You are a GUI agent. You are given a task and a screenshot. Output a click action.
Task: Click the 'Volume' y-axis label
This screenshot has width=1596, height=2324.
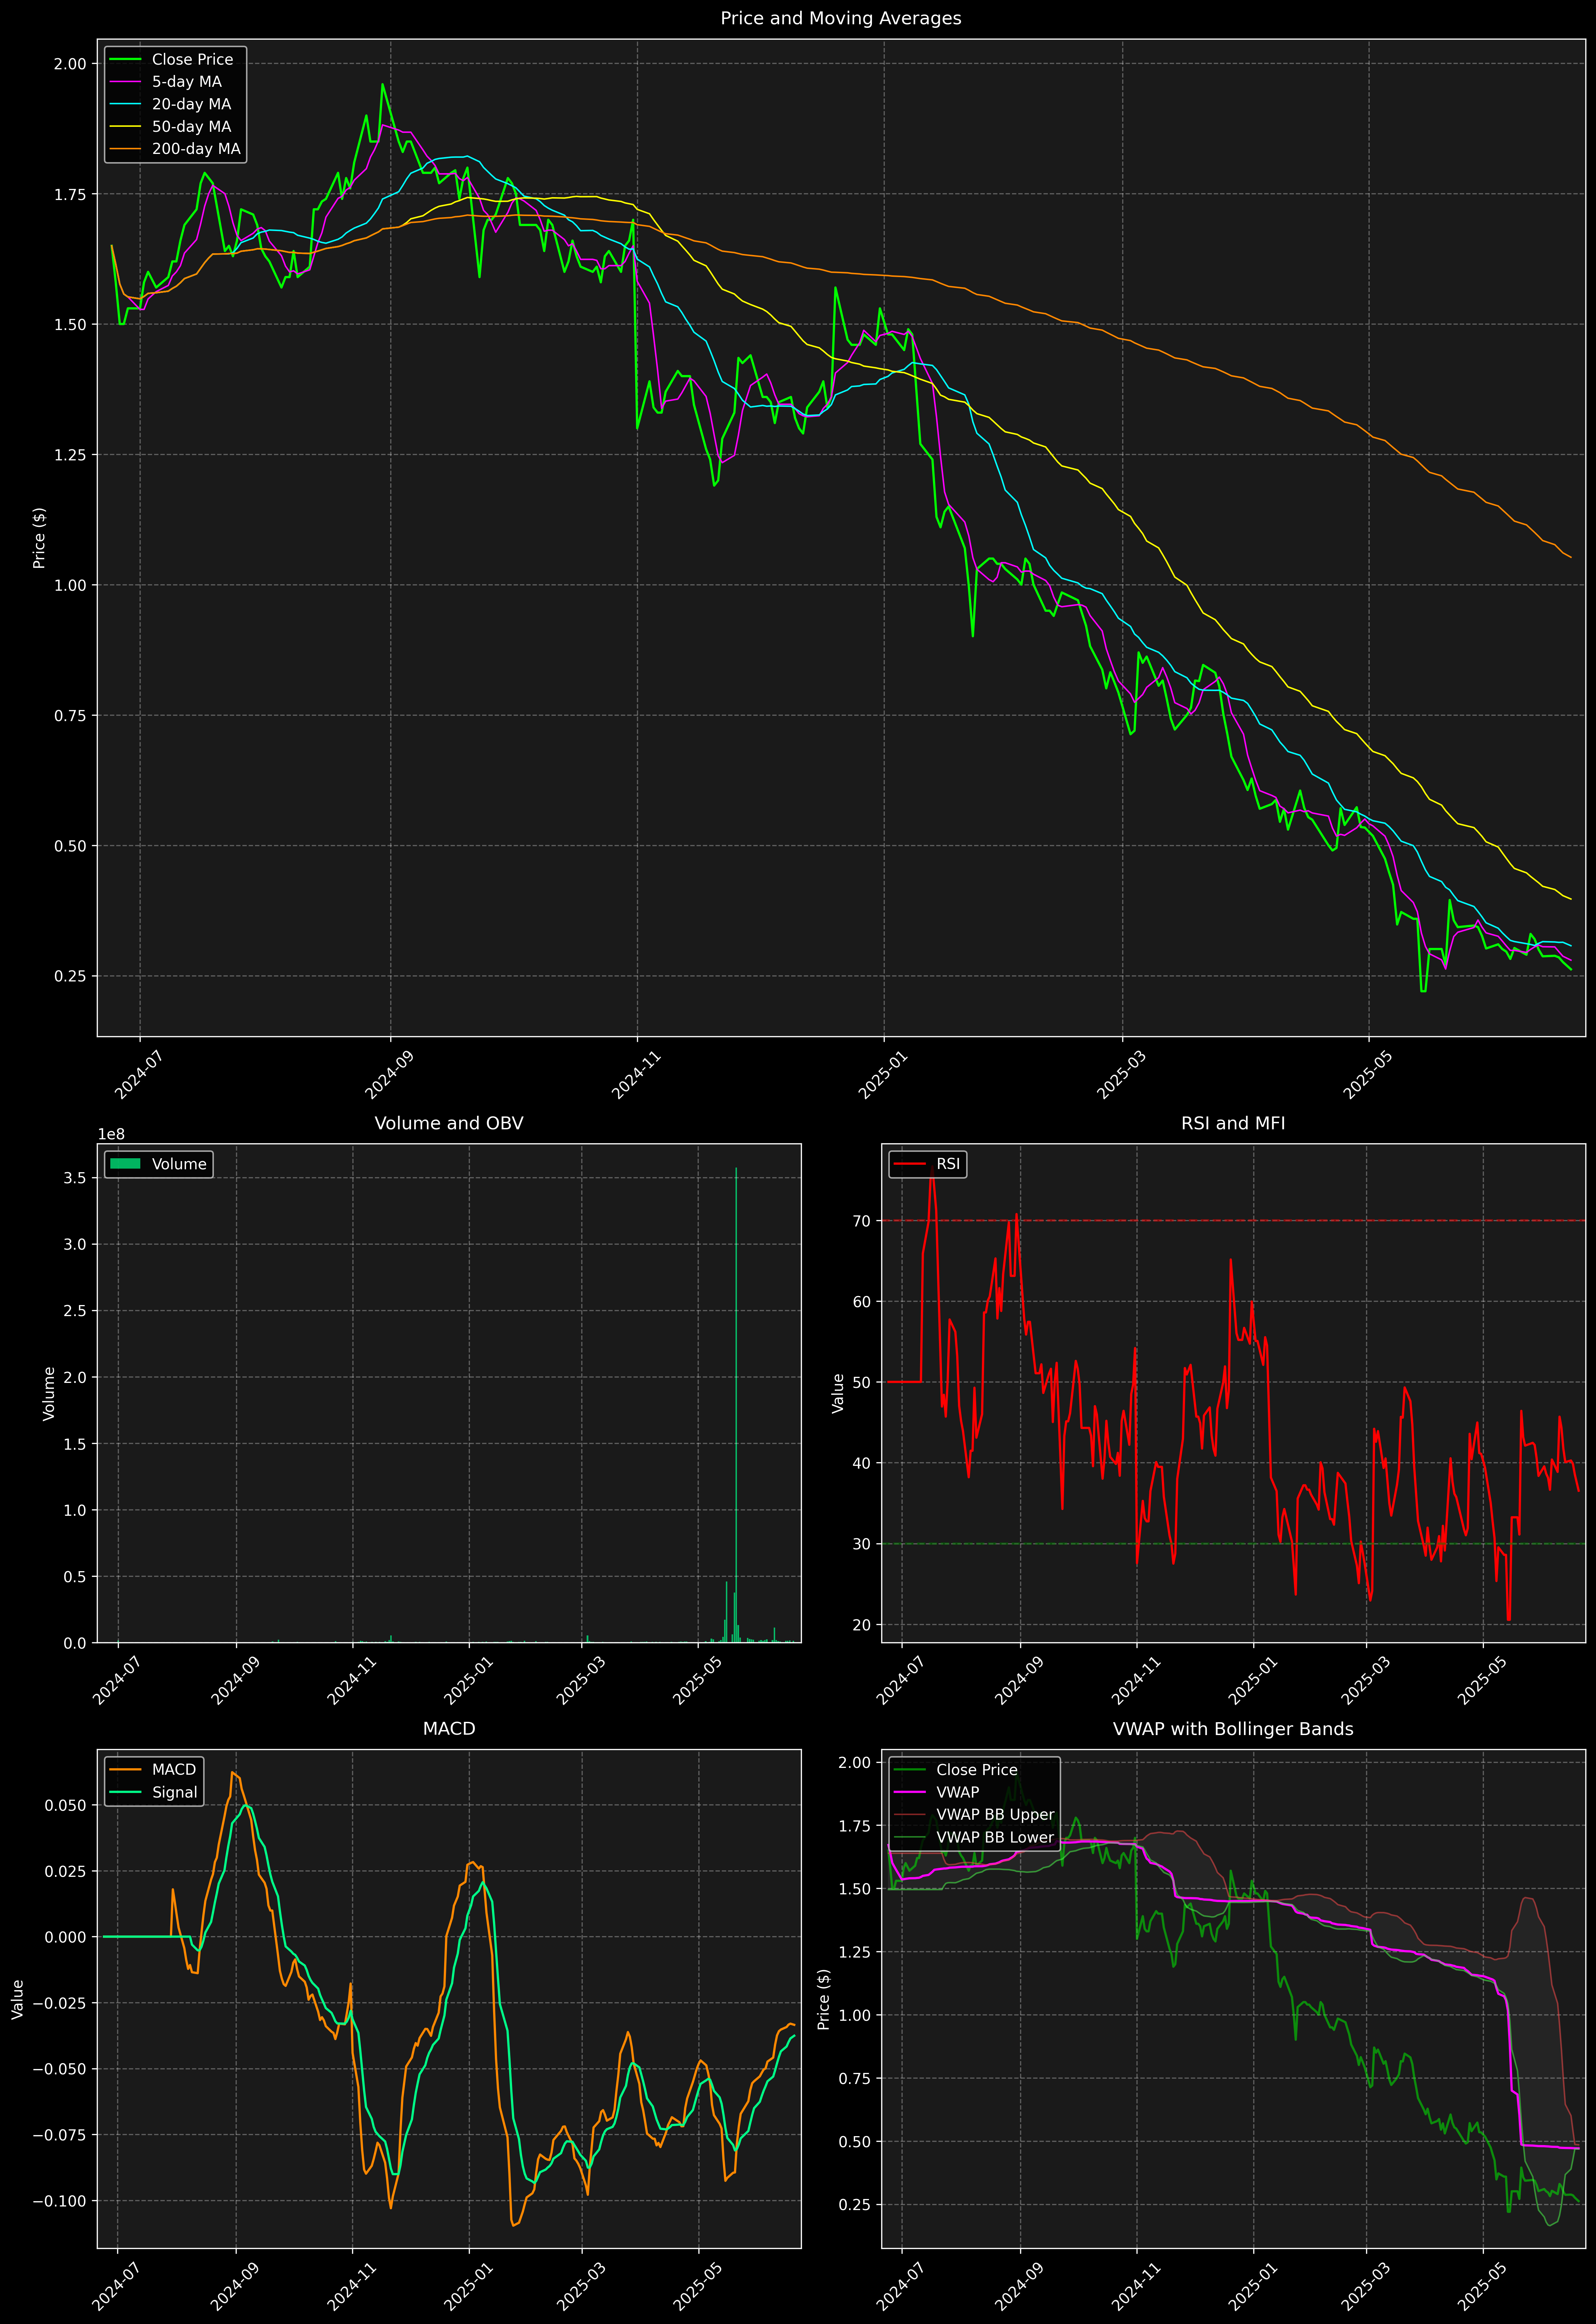(x=49, y=1393)
